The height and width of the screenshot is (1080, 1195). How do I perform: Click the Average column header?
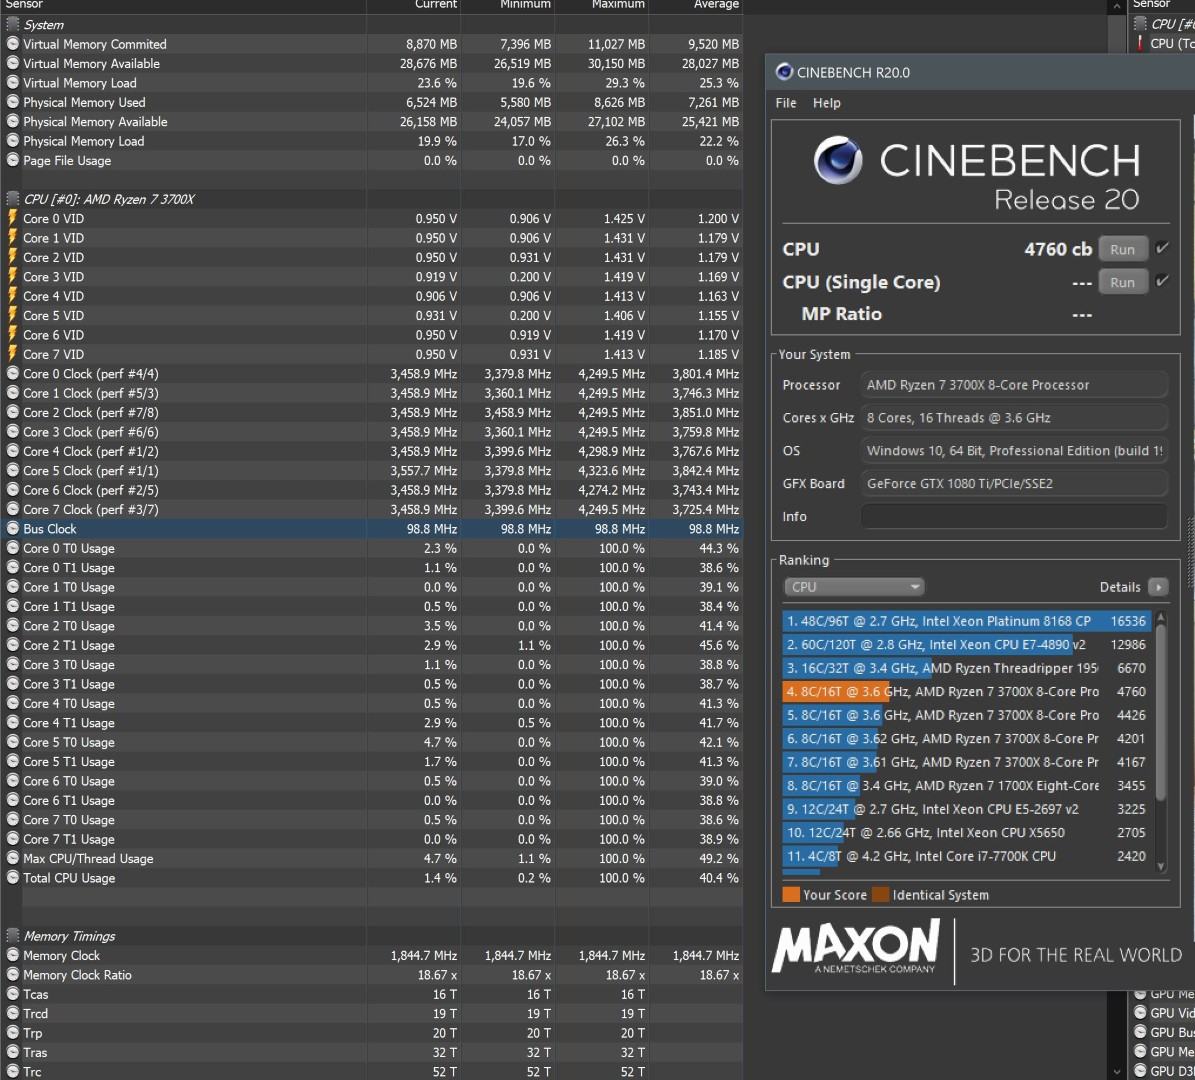[x=716, y=5]
